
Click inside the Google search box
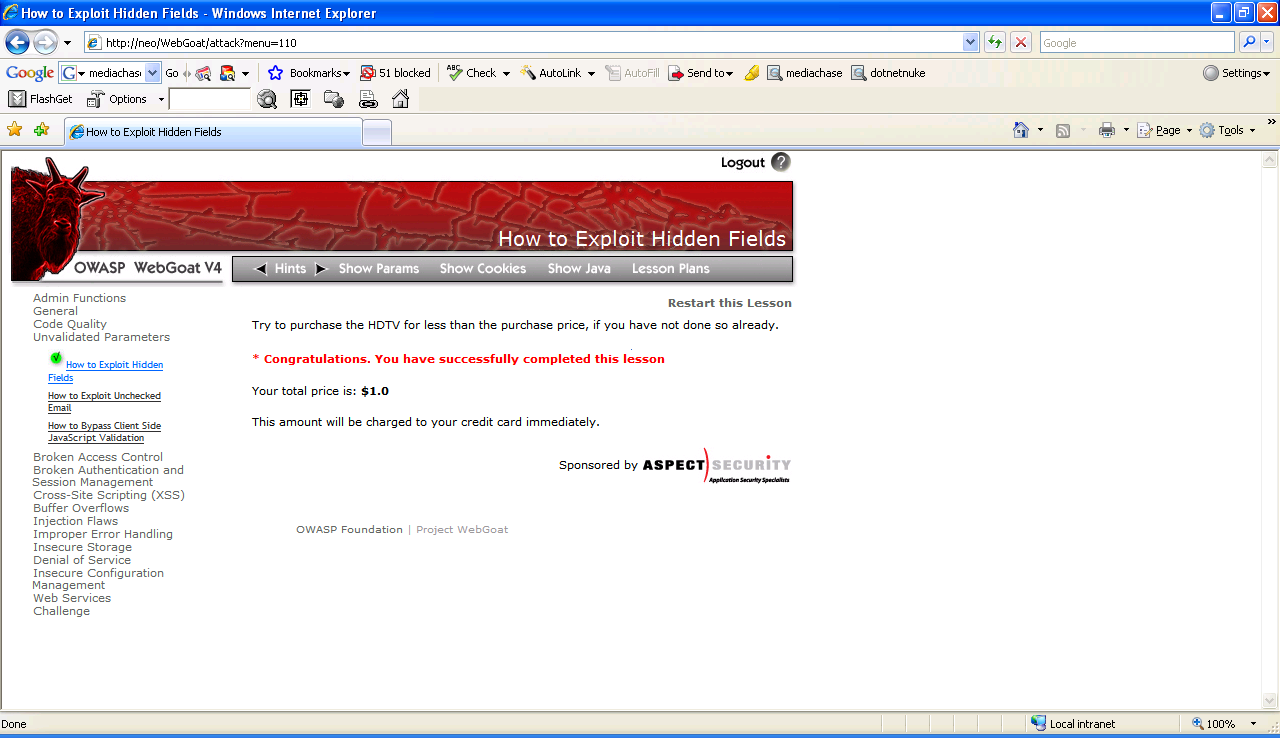pyautogui.click(x=1136, y=42)
